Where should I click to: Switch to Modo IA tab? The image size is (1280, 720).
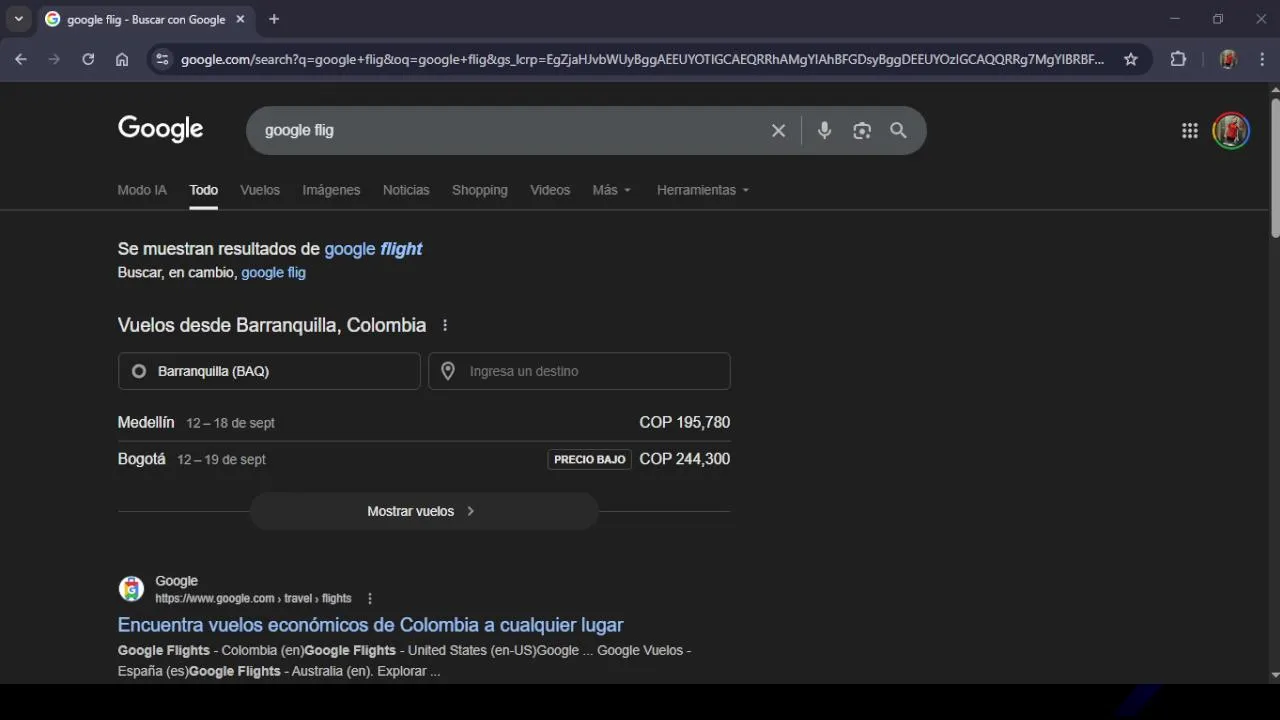[x=142, y=190]
